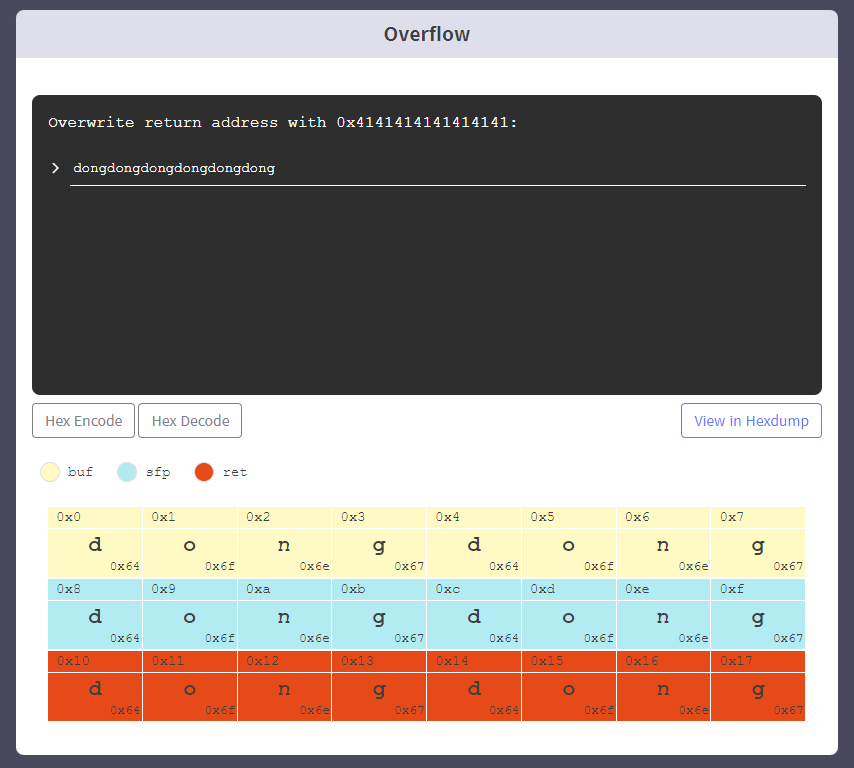Open View in Hexdump

pos(751,420)
